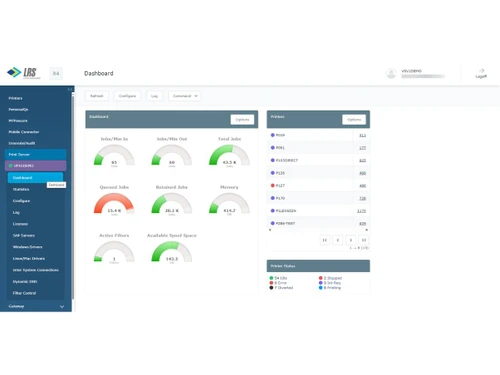Open SAP Servers in the sidebar

point(24,235)
